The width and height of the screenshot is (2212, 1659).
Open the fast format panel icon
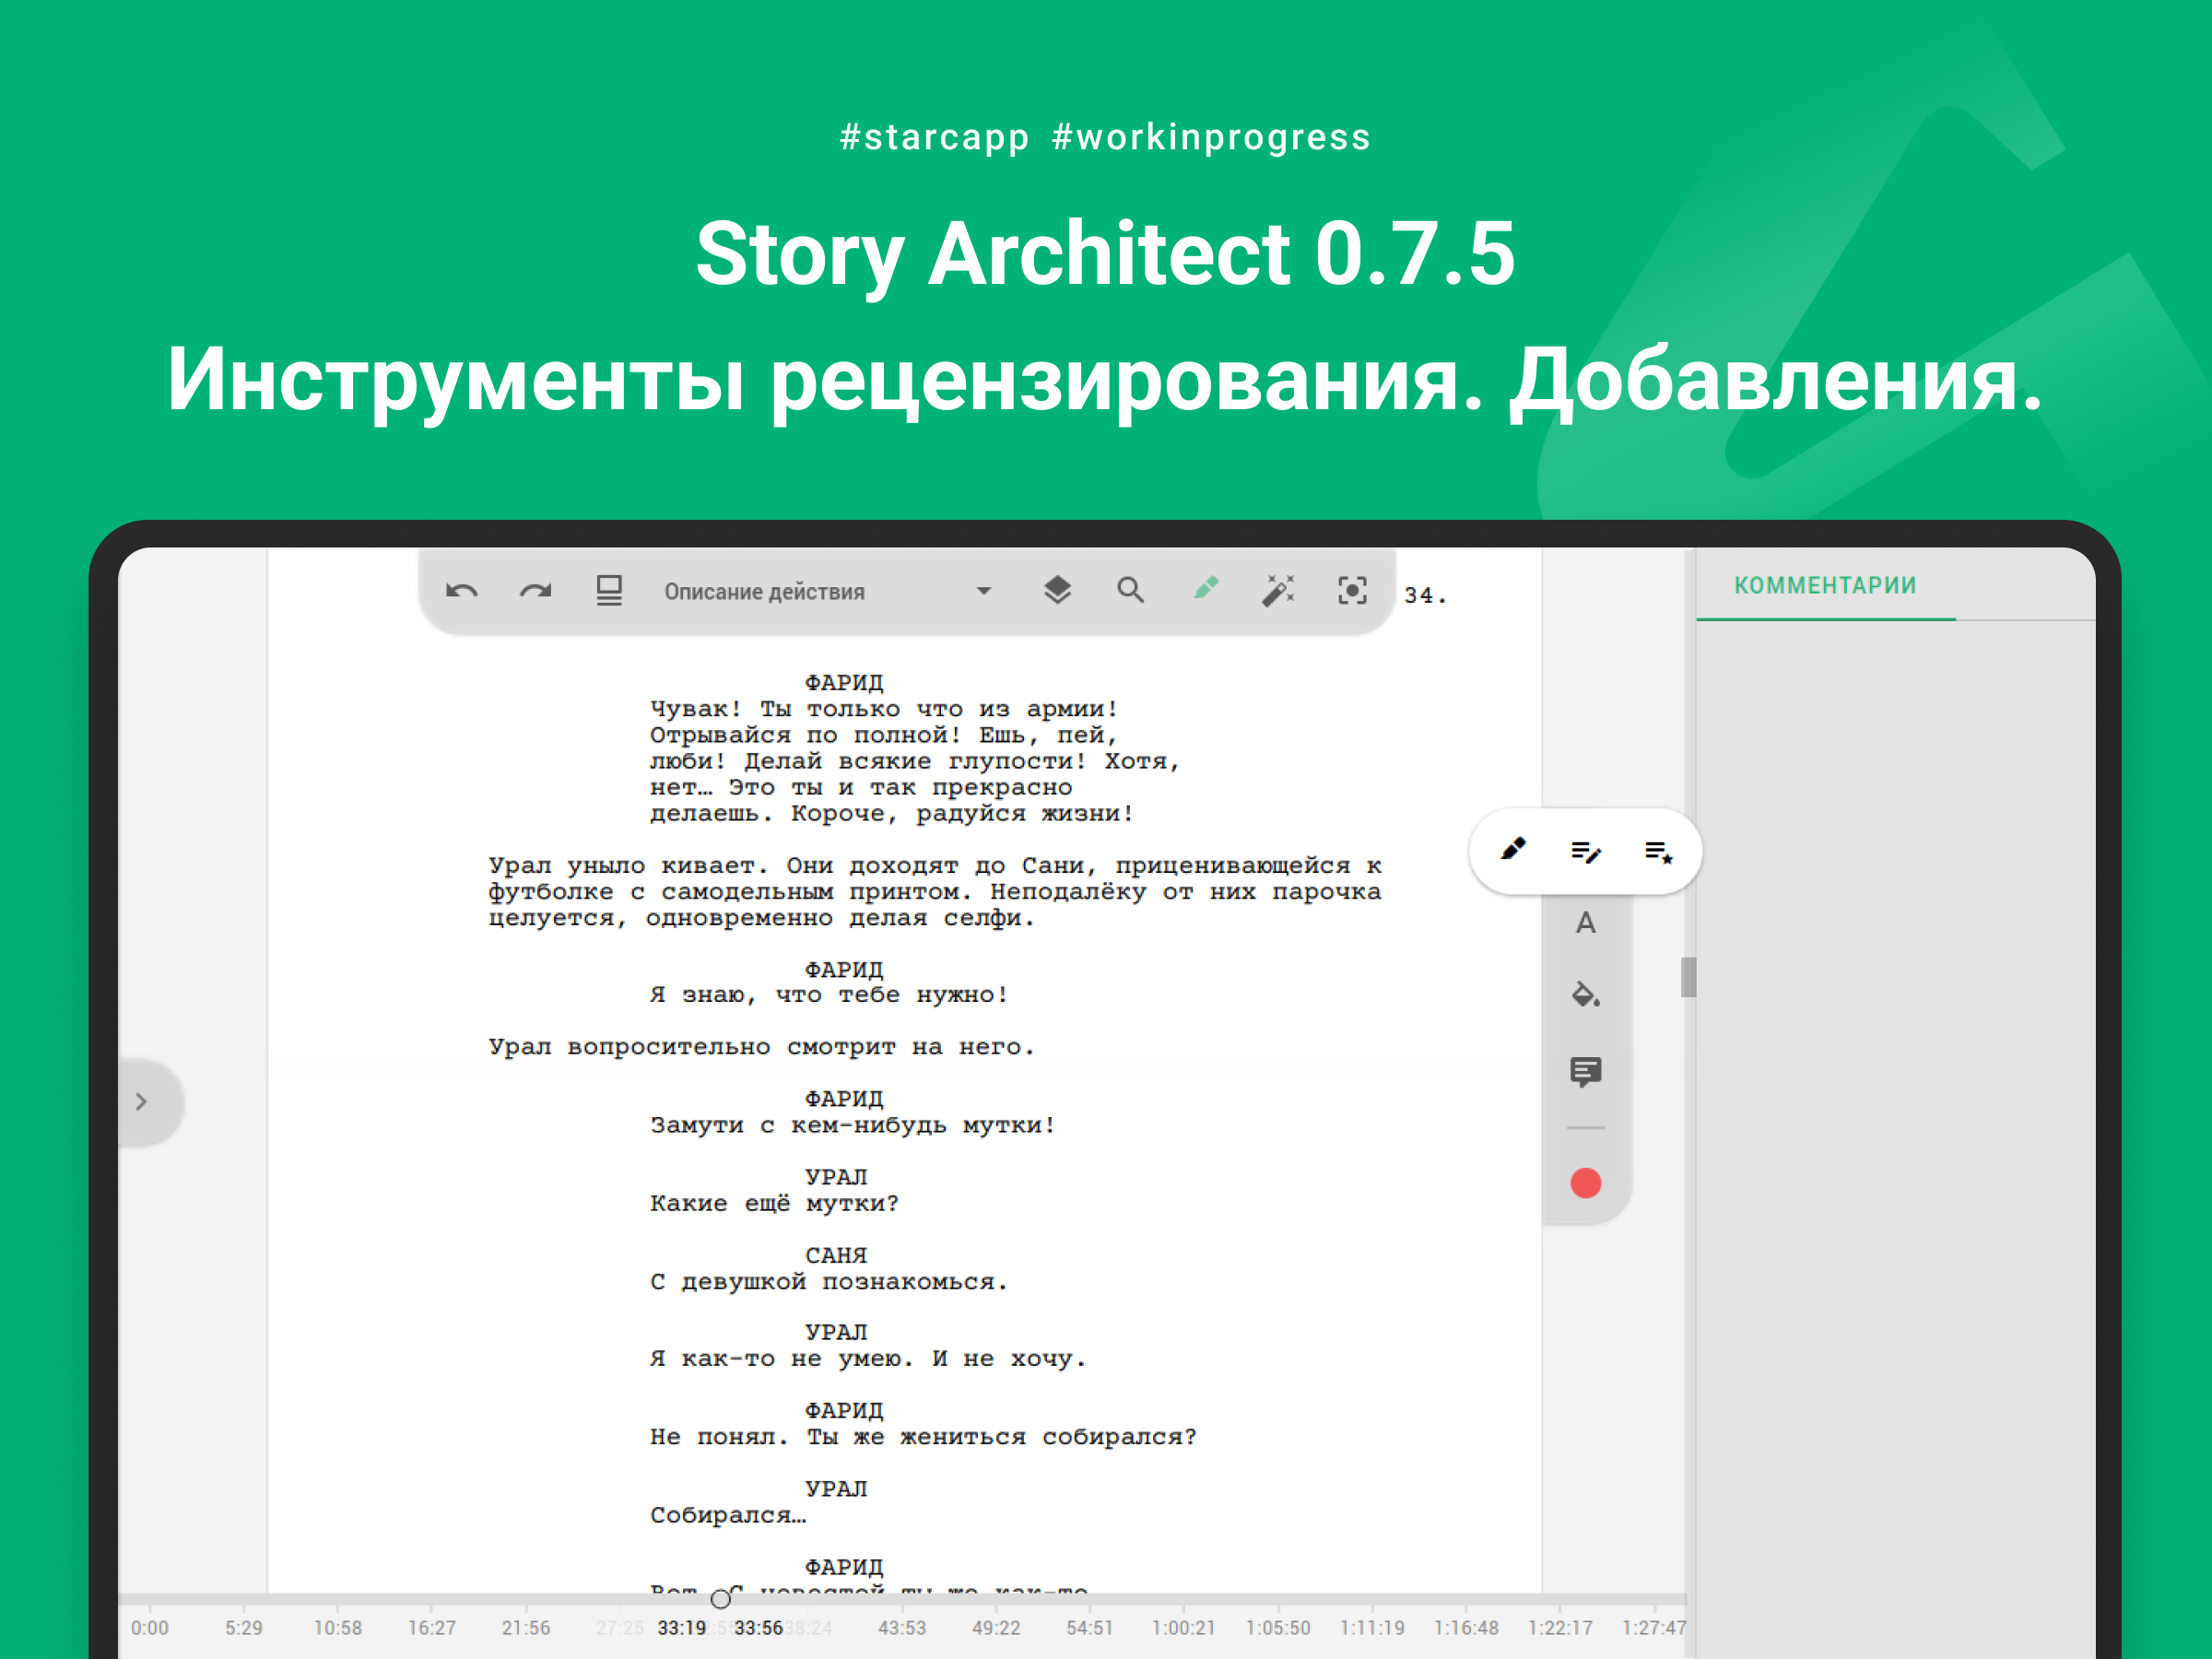click(x=609, y=591)
